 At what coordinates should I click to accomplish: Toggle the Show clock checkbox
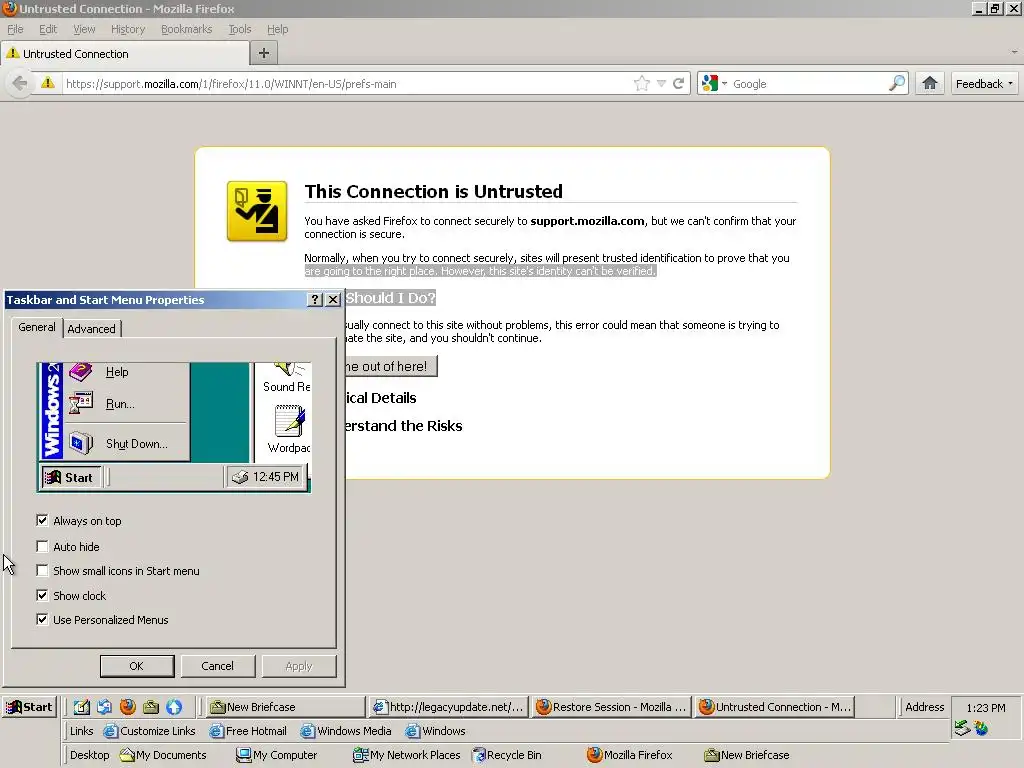[42, 595]
